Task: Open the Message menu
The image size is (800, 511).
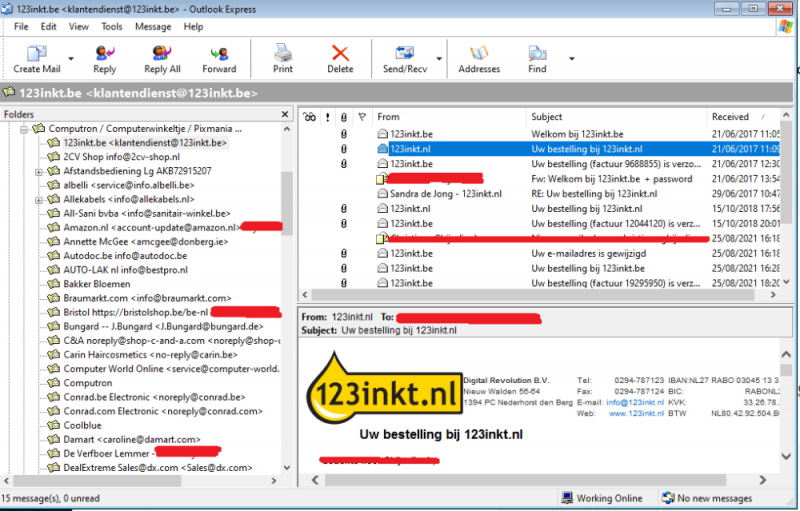Action: [153, 26]
